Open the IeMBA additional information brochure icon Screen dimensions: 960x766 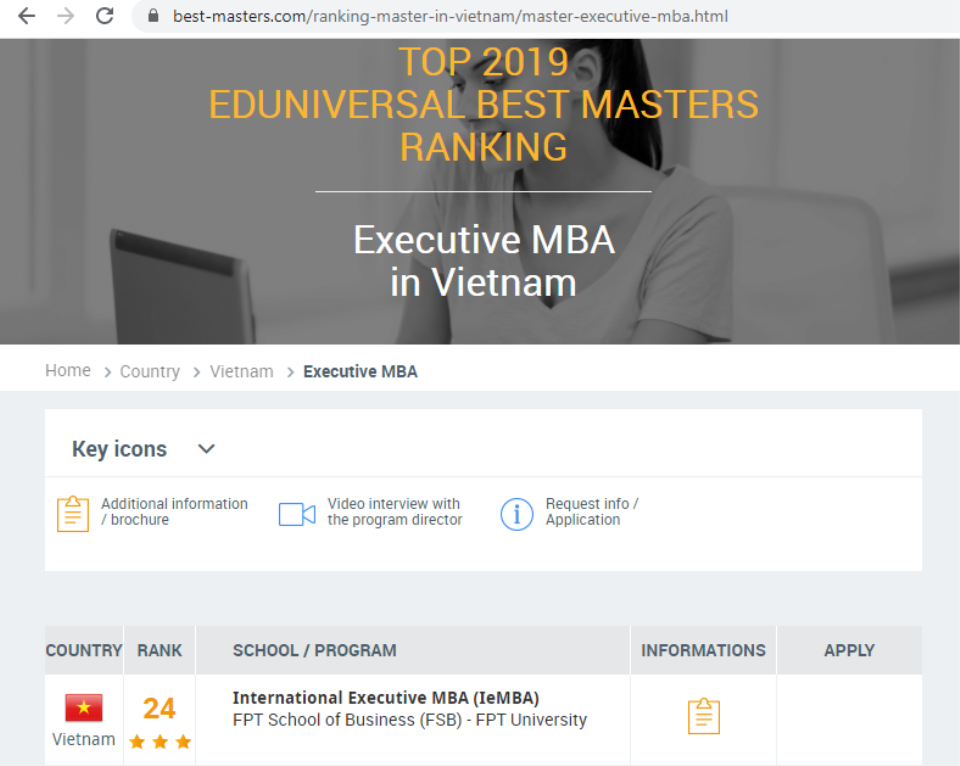click(x=703, y=716)
